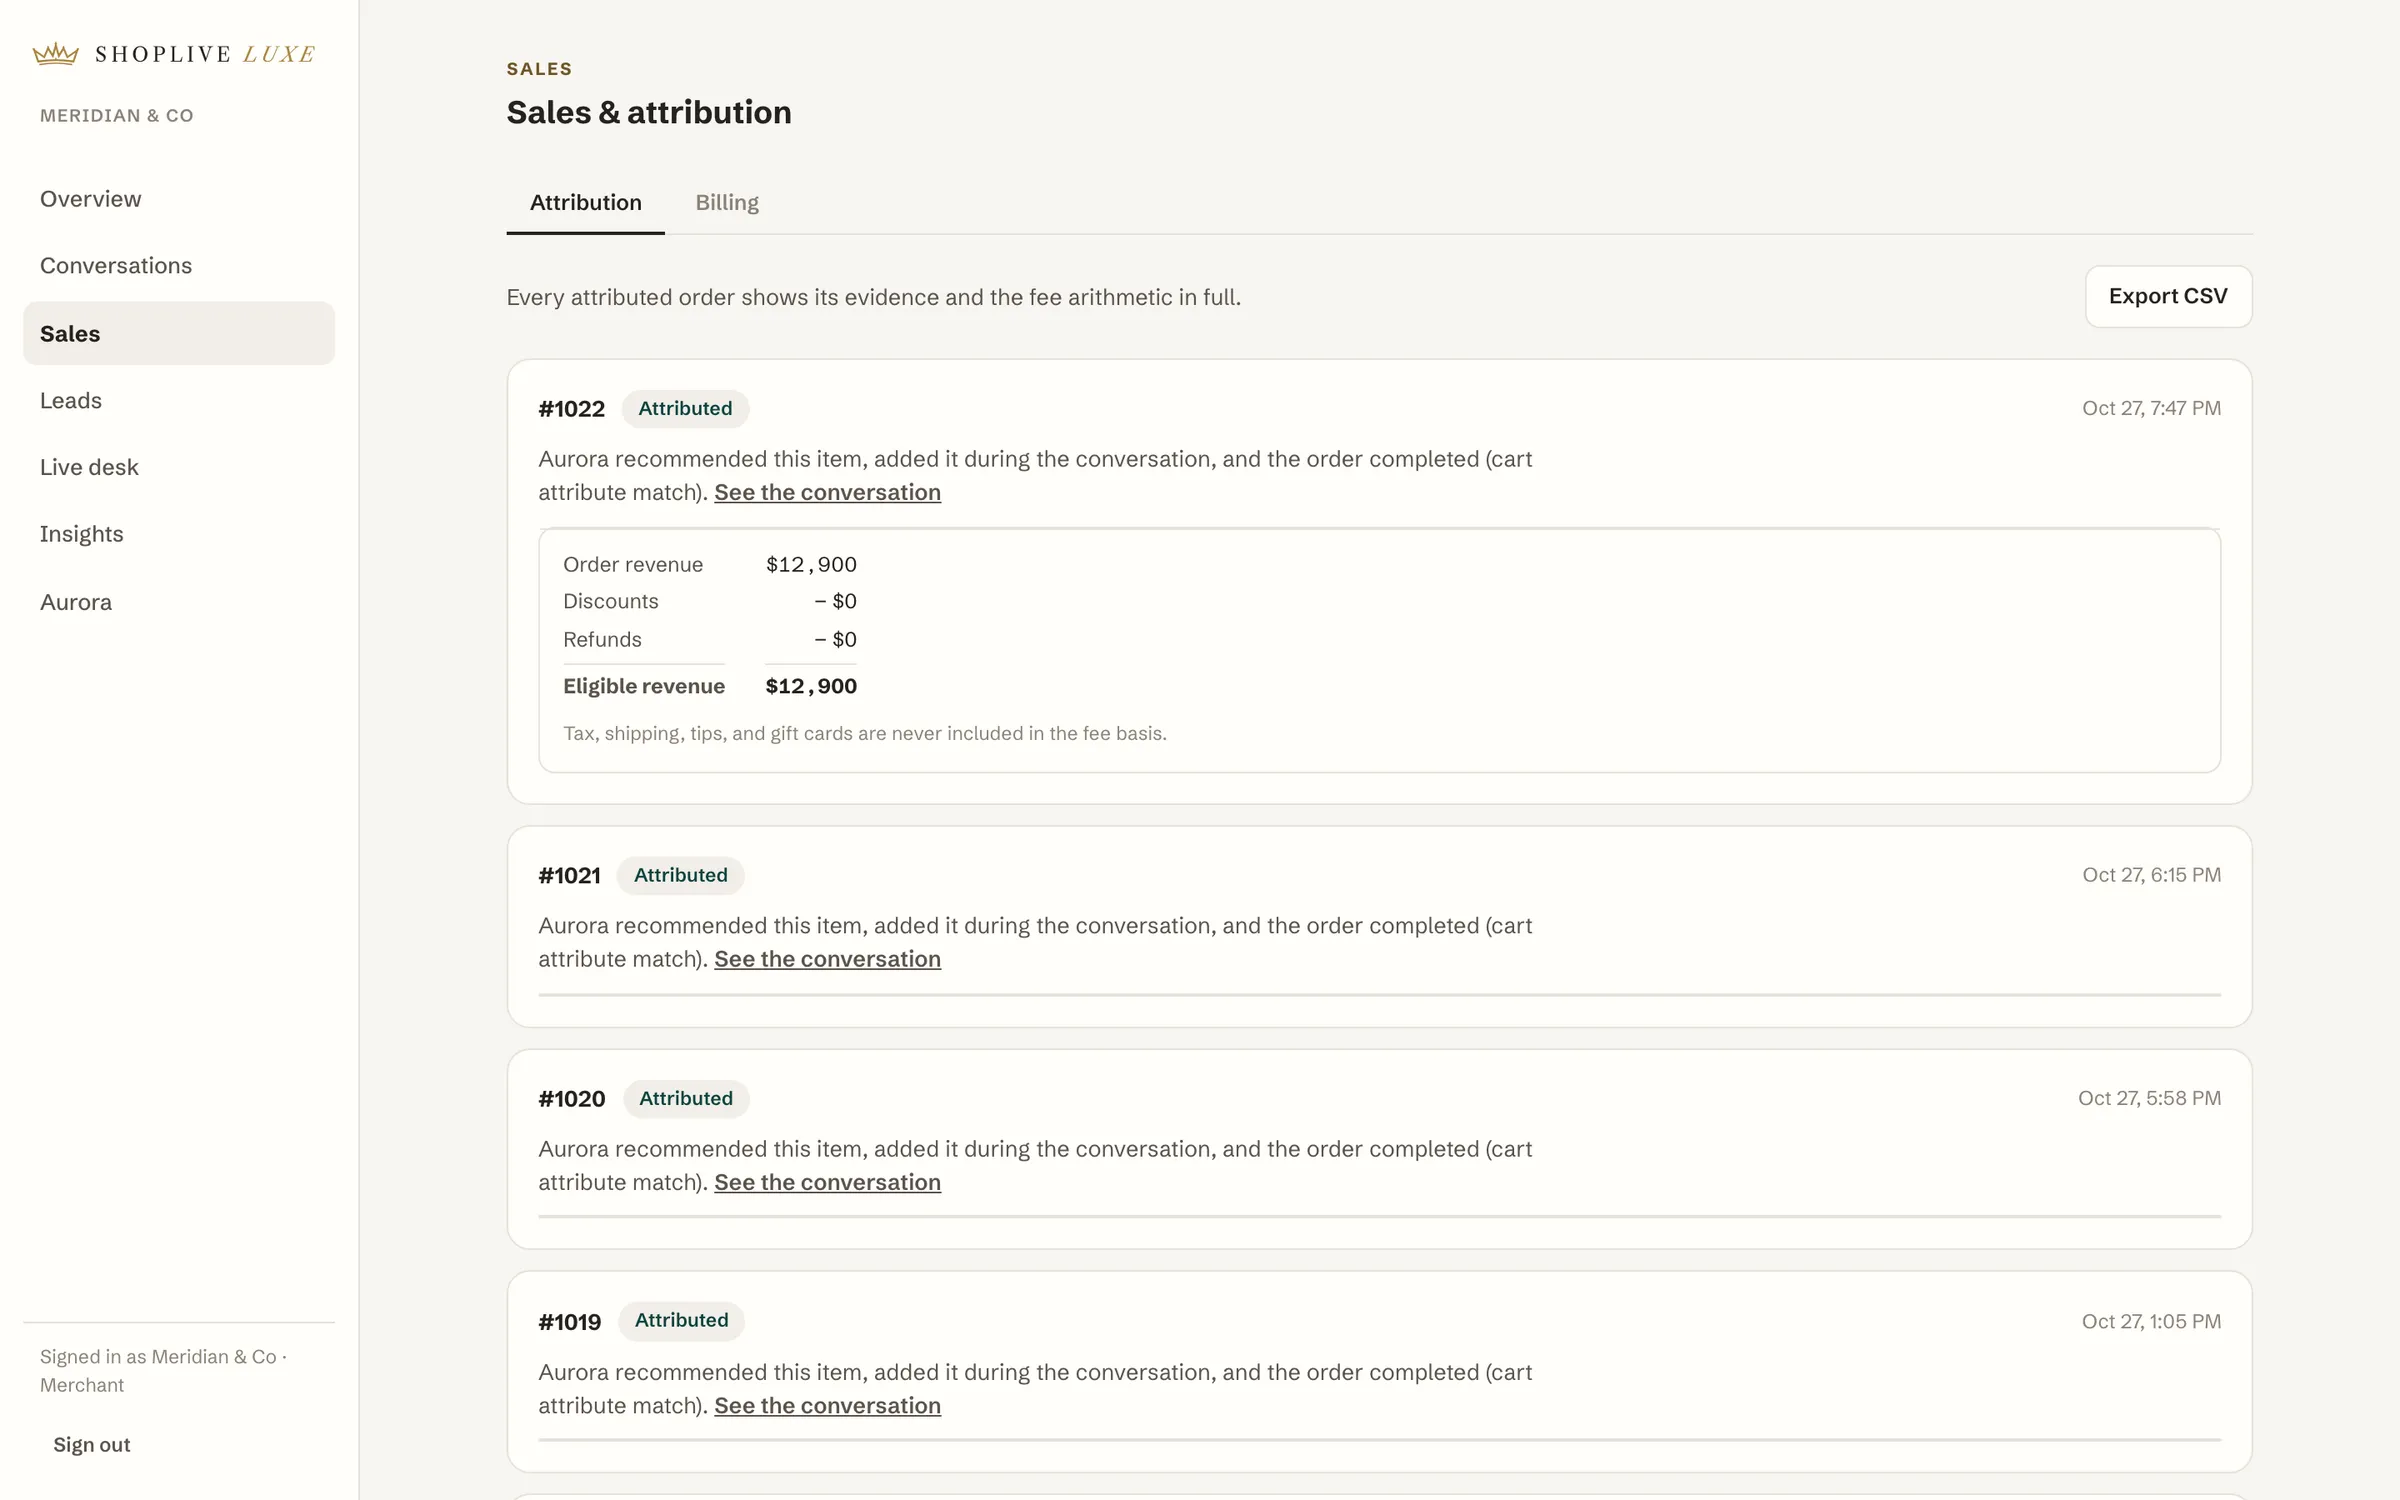Sign out of Meridian & Co
The width and height of the screenshot is (2400, 1500).
coord(92,1444)
